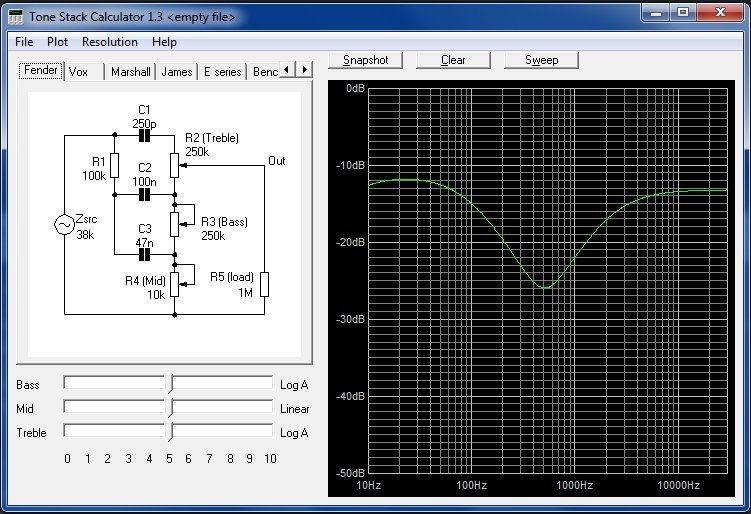Click the Bass slider handle
This screenshot has width=751, height=514.
pyautogui.click(x=169, y=383)
